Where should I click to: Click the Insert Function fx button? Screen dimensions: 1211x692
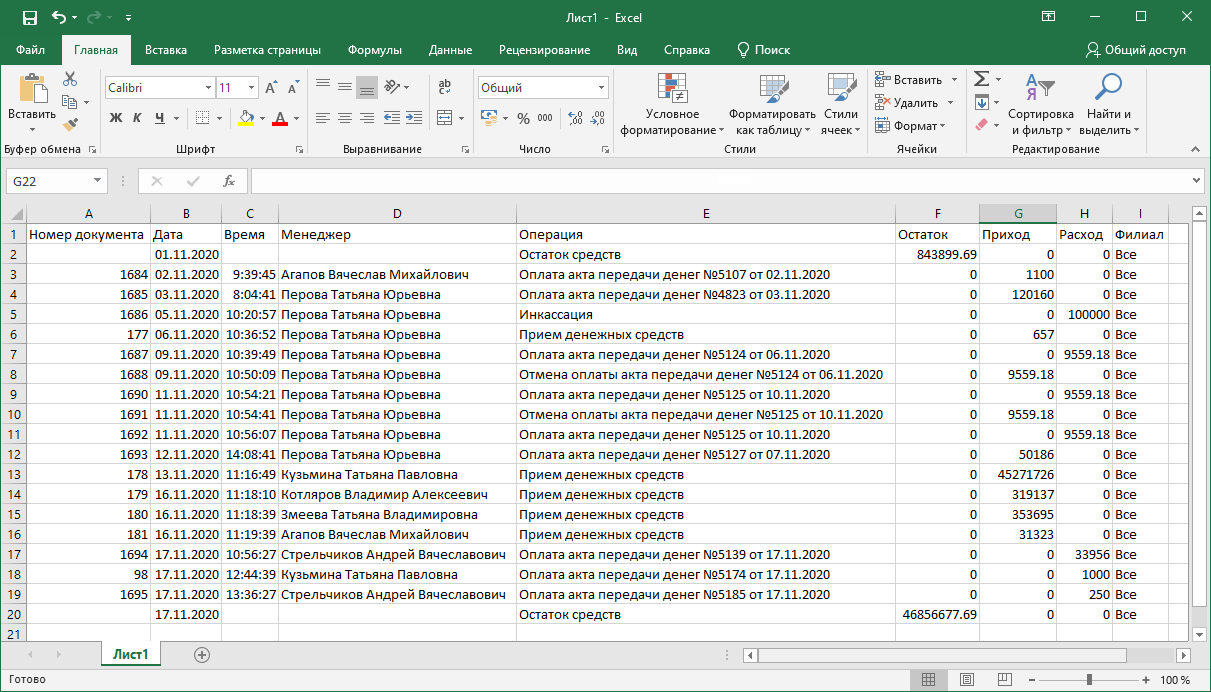[x=229, y=181]
